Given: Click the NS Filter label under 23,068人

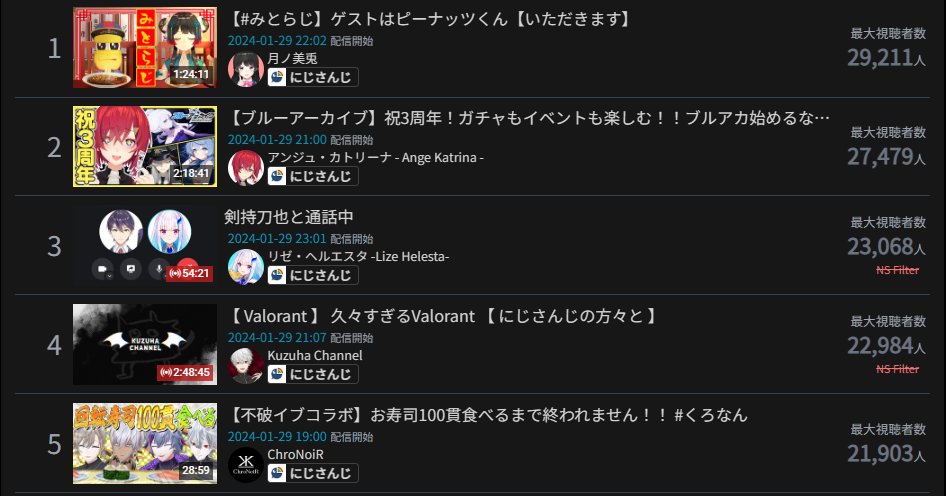Looking at the screenshot, I should coord(897,270).
